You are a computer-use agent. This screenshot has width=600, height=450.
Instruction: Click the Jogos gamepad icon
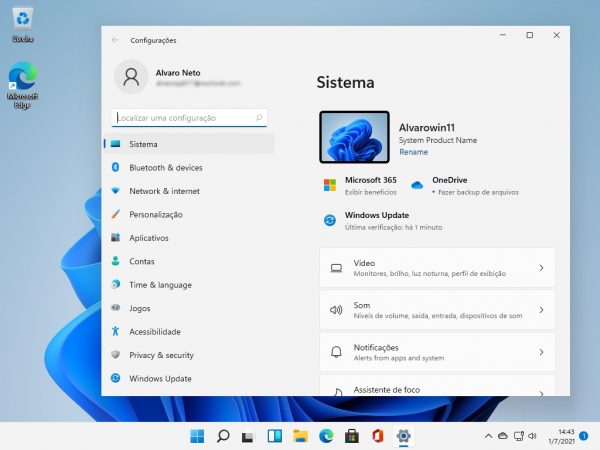pos(116,308)
